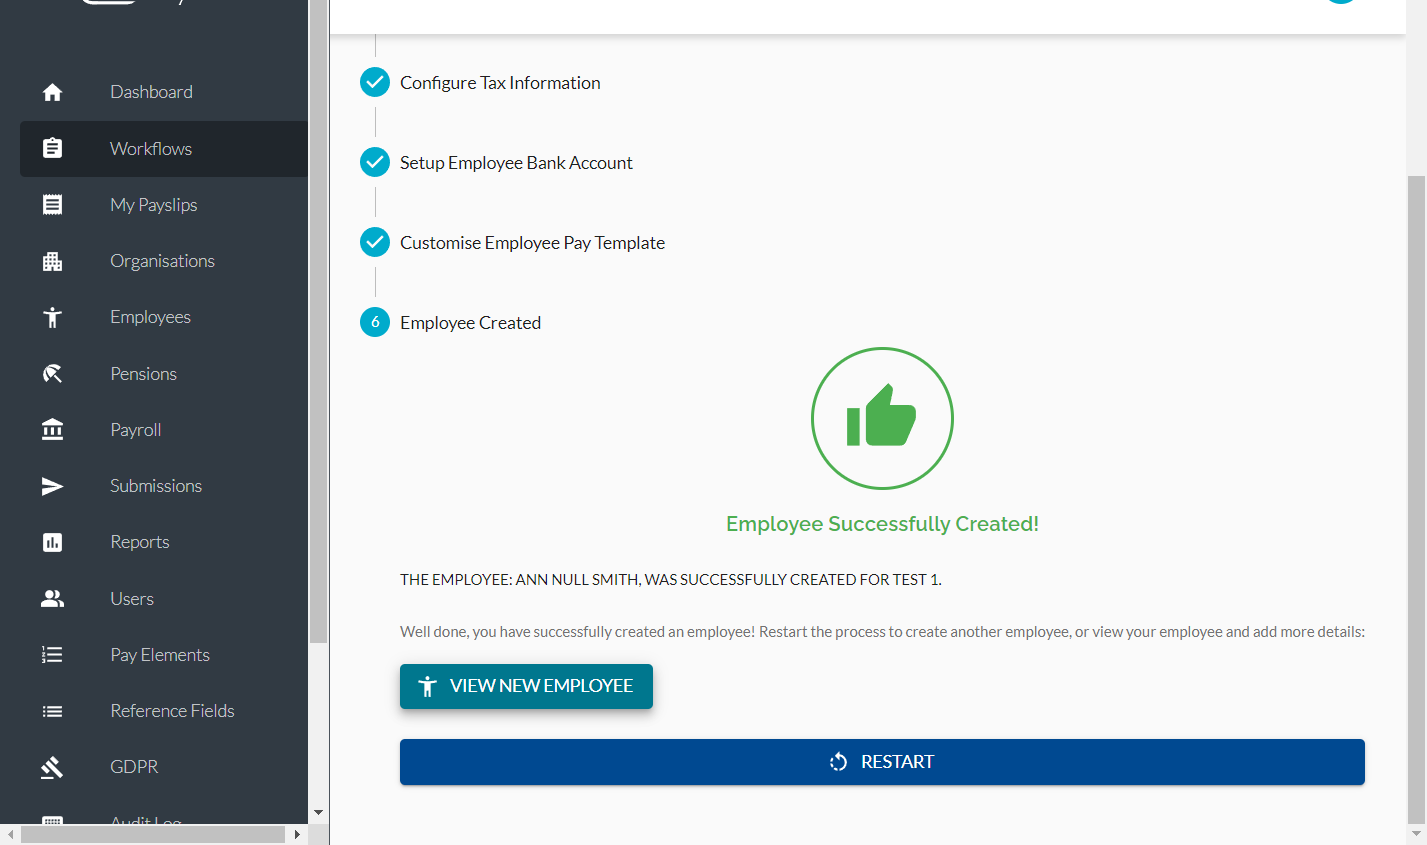This screenshot has width=1427, height=845.
Task: Select Users in the sidebar
Action: 164,599
